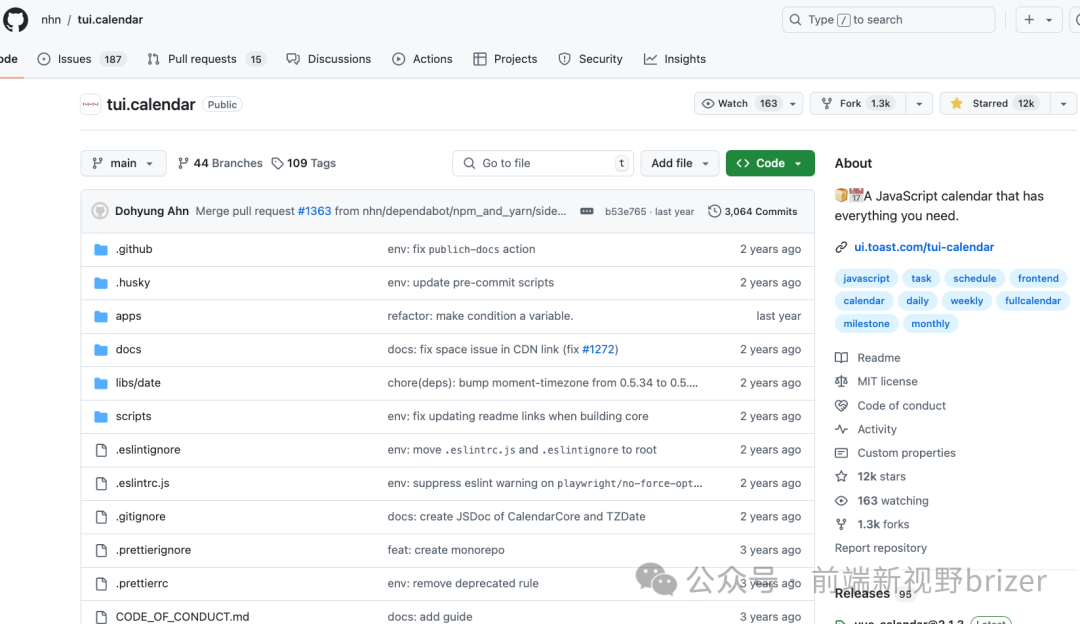This screenshot has width=1080, height=624.
Task: Open the javascript topic tag
Action: click(x=866, y=278)
